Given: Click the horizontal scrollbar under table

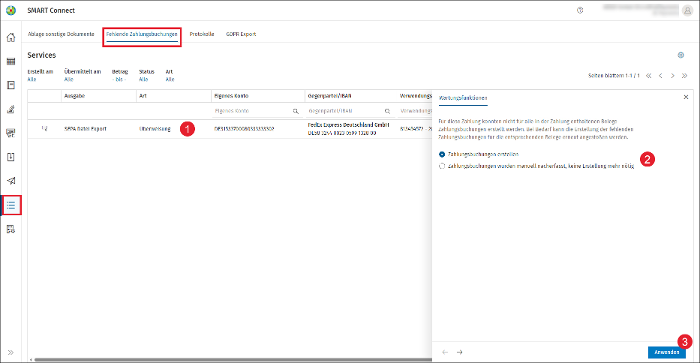Looking at the screenshot, I should (x=232, y=359).
